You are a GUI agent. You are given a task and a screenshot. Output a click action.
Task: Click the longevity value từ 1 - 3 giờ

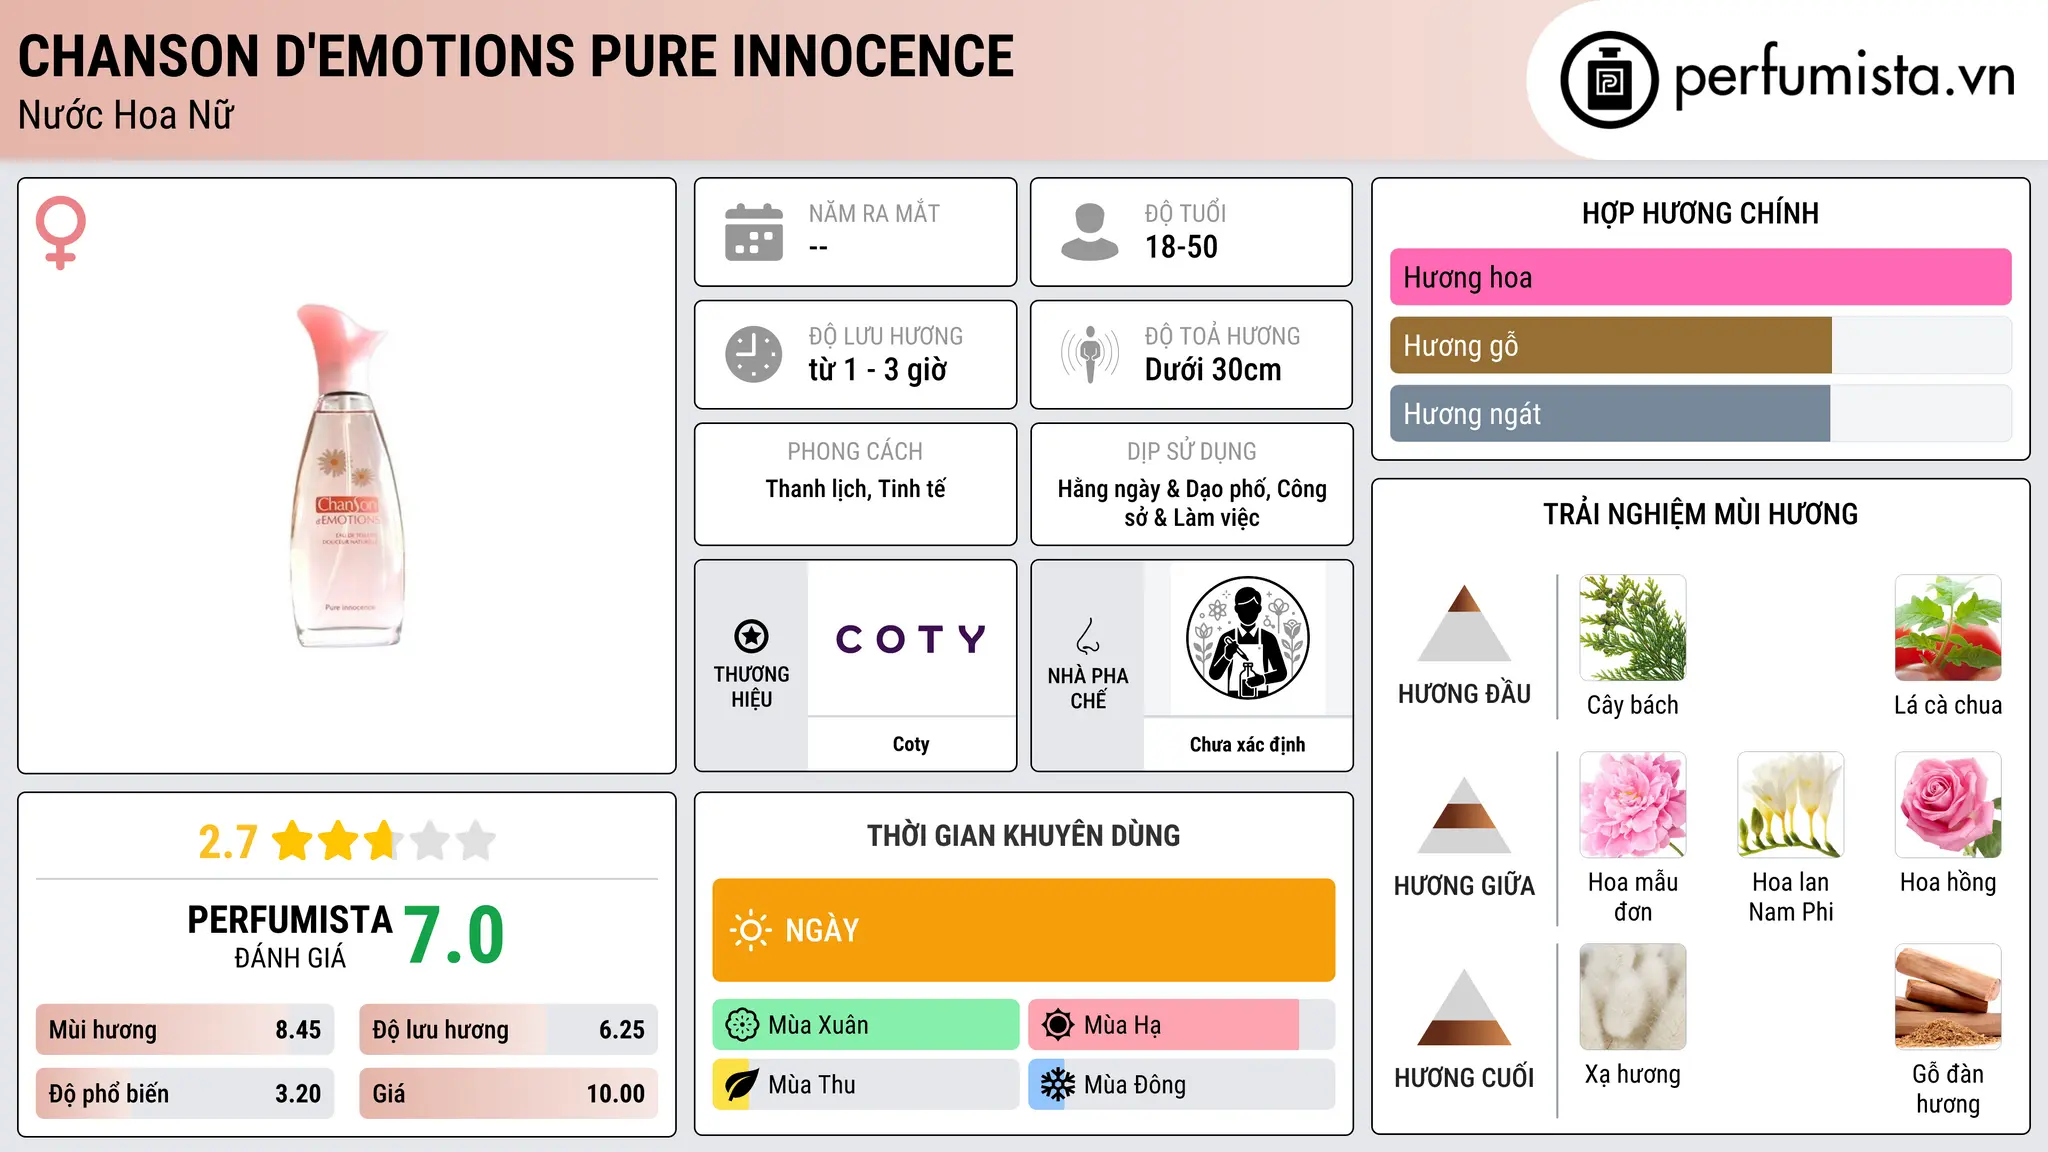pyautogui.click(x=878, y=370)
